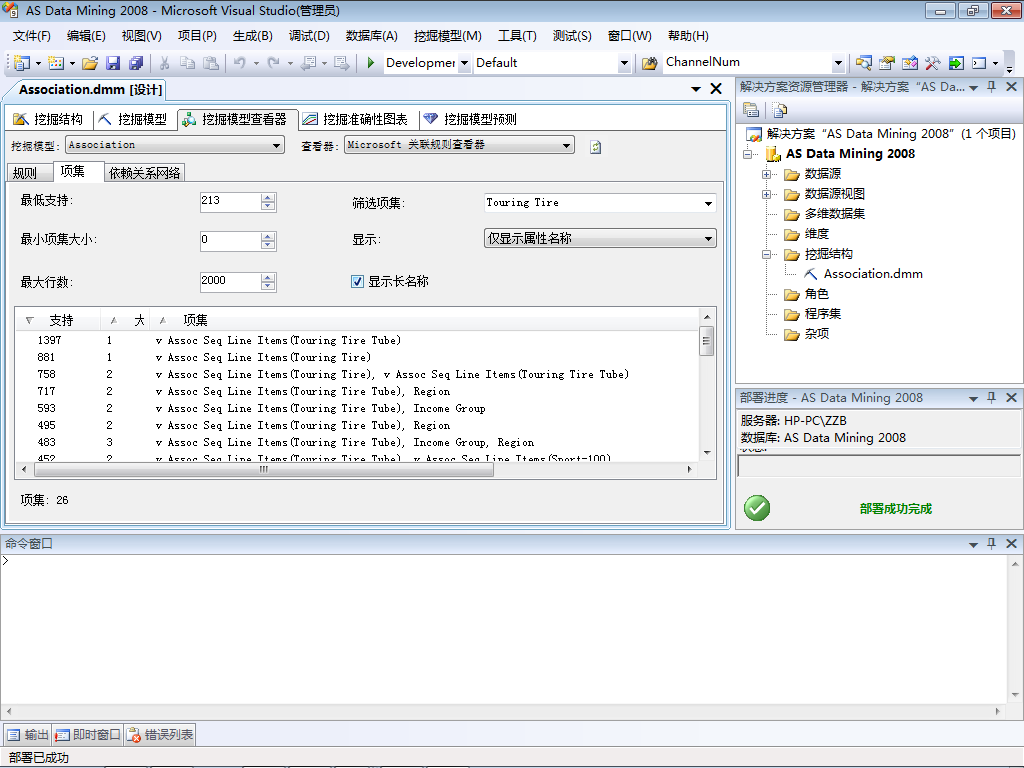
Task: Open Solution Explorer from the toolbar
Action: pyautogui.click(x=863, y=63)
